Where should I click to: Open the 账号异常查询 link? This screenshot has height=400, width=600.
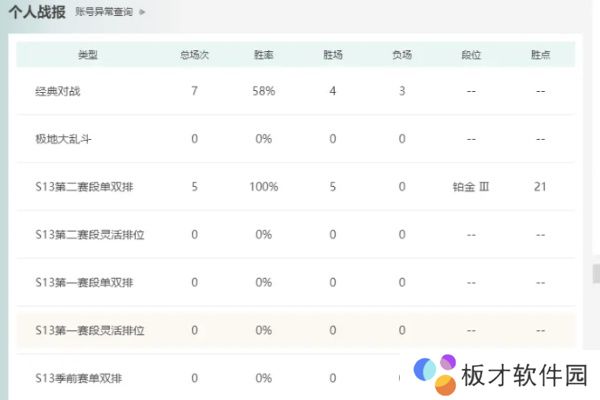pyautogui.click(x=104, y=12)
